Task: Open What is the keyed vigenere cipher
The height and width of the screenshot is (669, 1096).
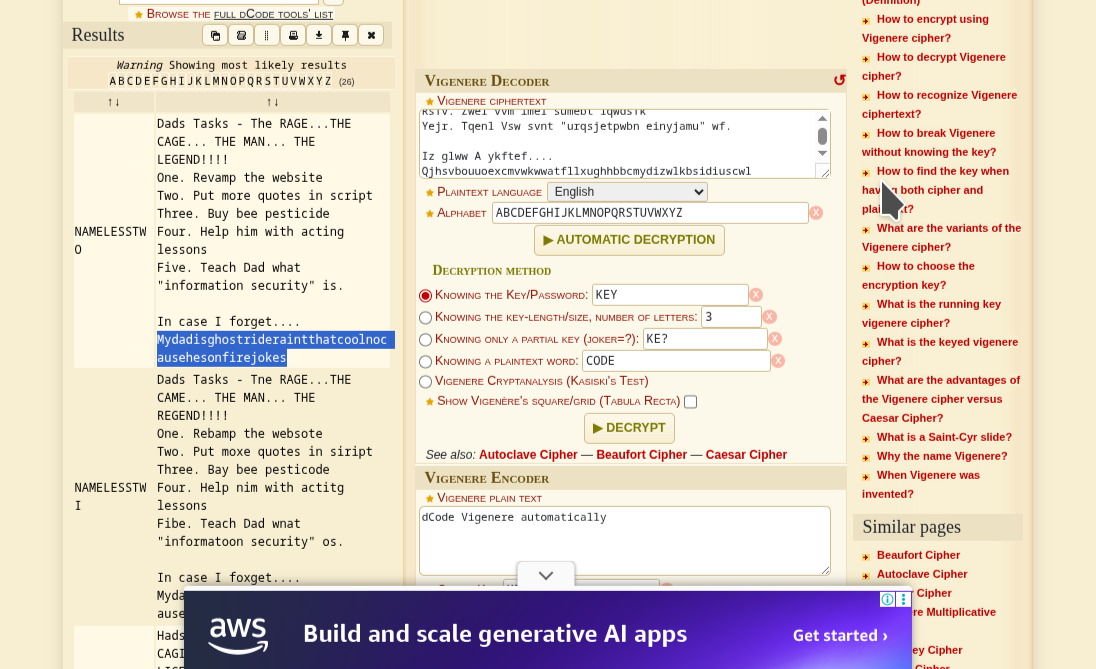Action: tap(940, 352)
